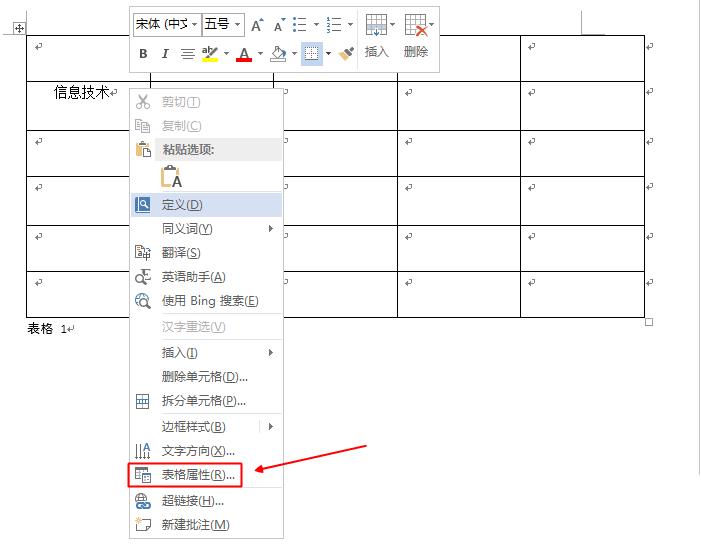This screenshot has width=701, height=556.
Task: Click the table resize handle at bottom right
Action: (x=649, y=322)
